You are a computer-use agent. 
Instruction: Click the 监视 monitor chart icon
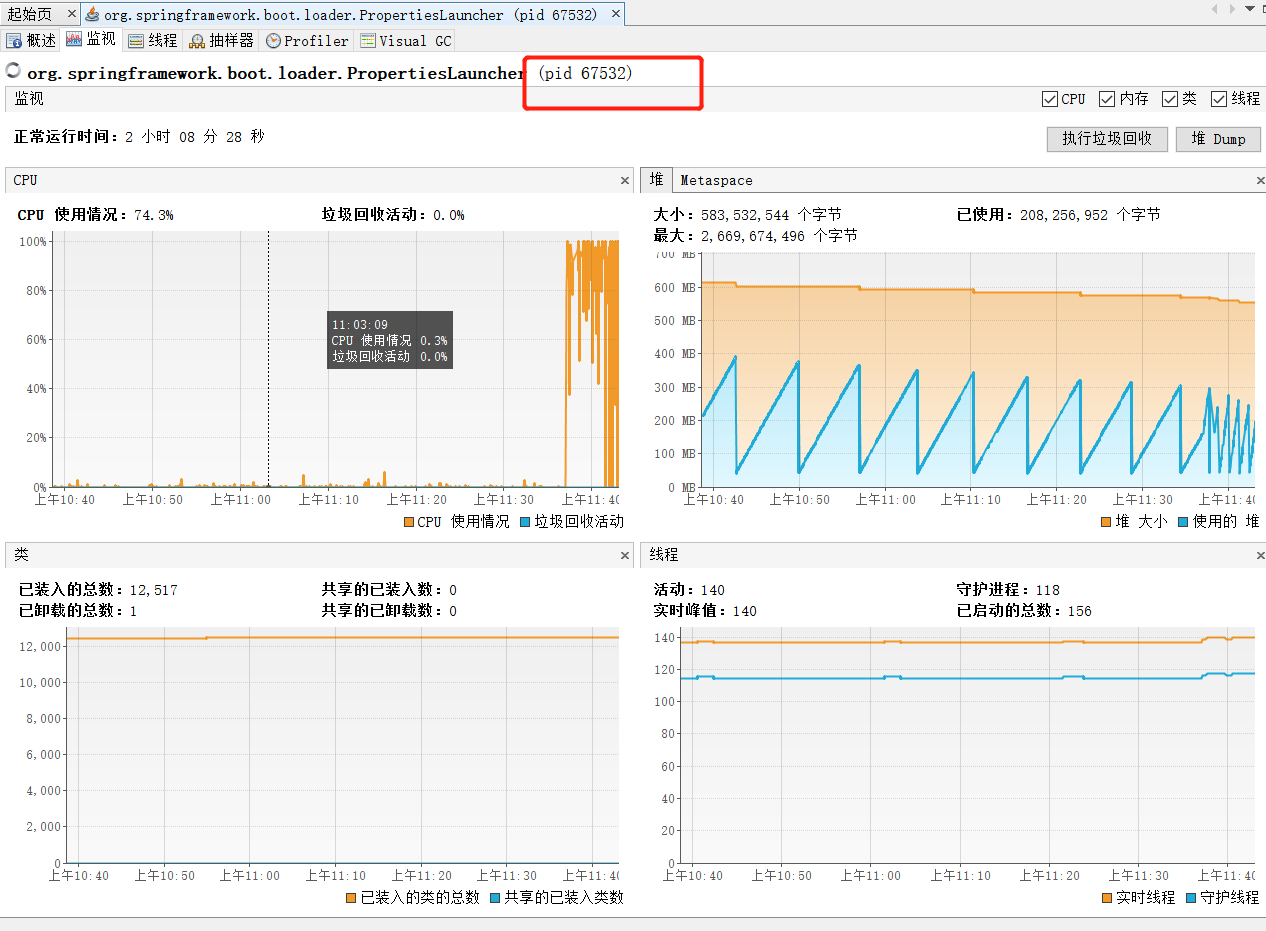click(x=74, y=40)
